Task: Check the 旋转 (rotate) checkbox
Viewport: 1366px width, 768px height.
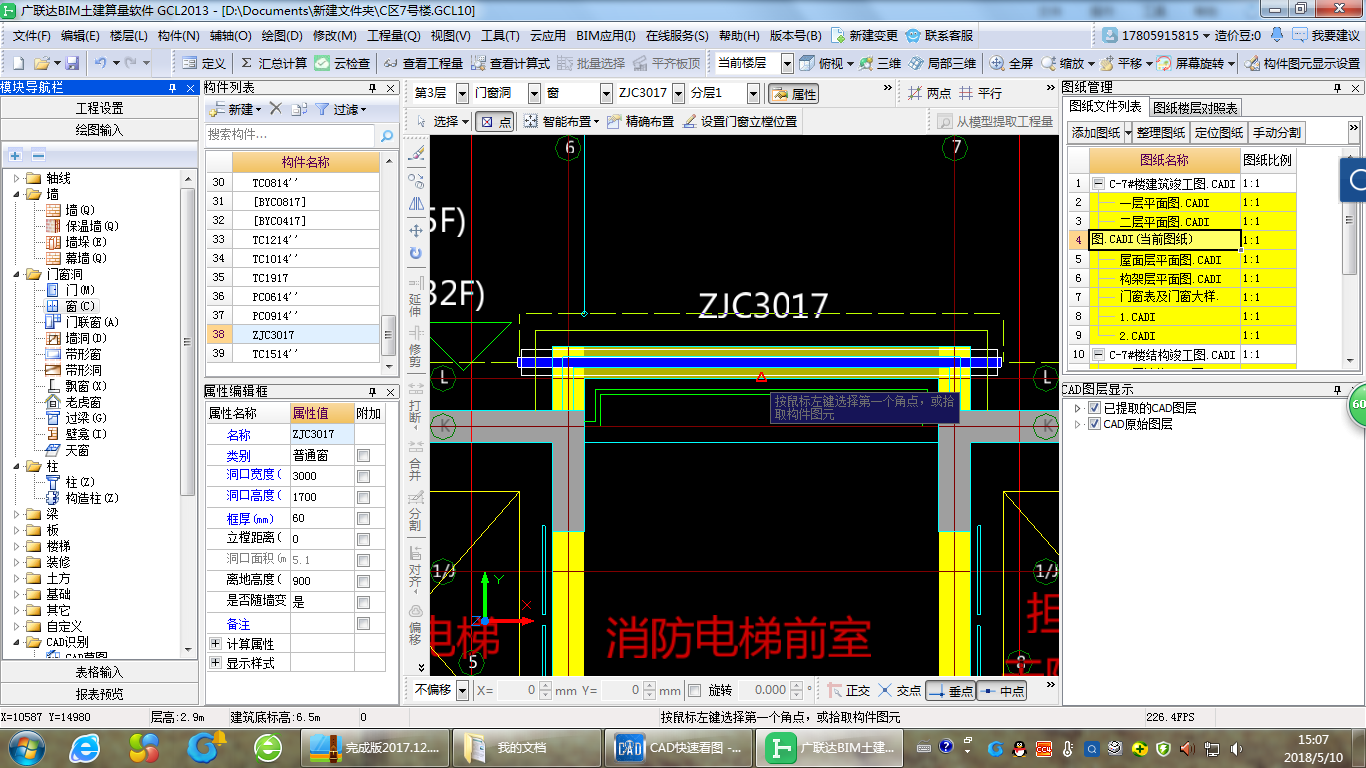Action: 695,690
